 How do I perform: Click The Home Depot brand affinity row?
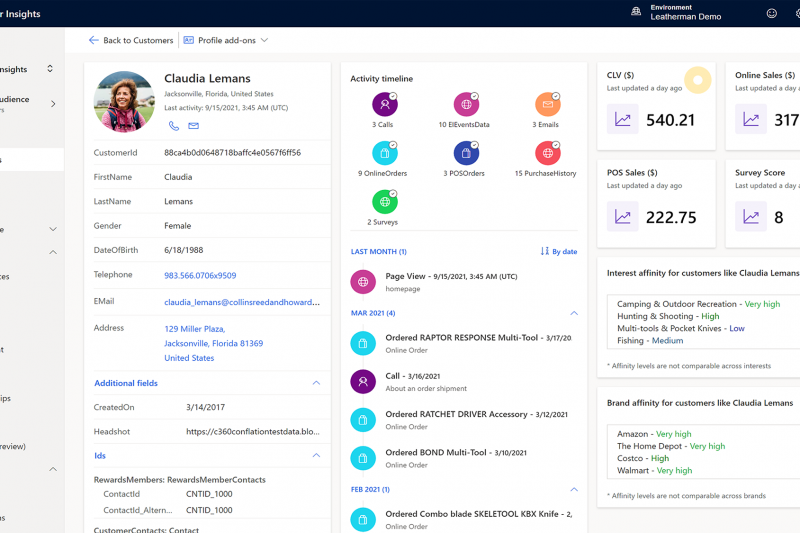[671, 446]
